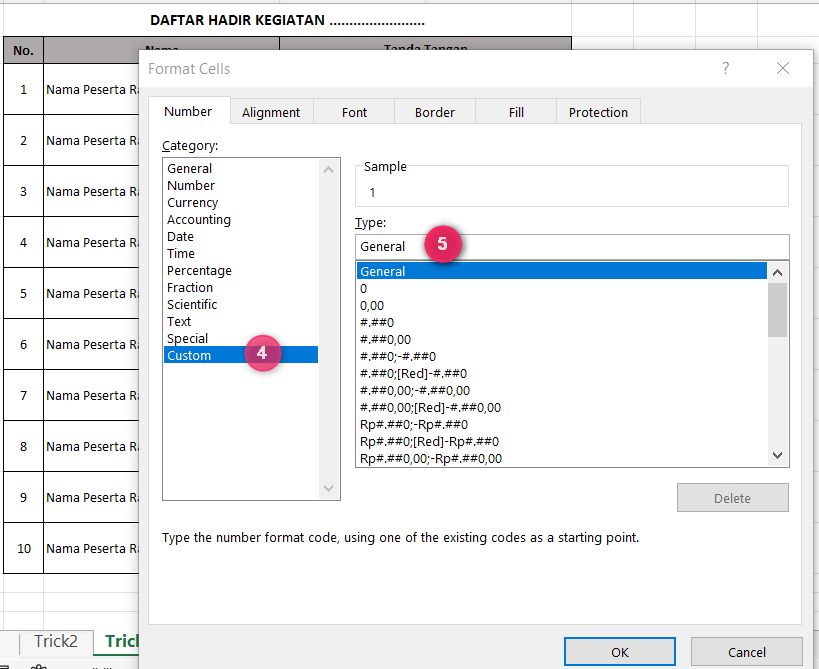Click the Cancel button

(x=746, y=652)
